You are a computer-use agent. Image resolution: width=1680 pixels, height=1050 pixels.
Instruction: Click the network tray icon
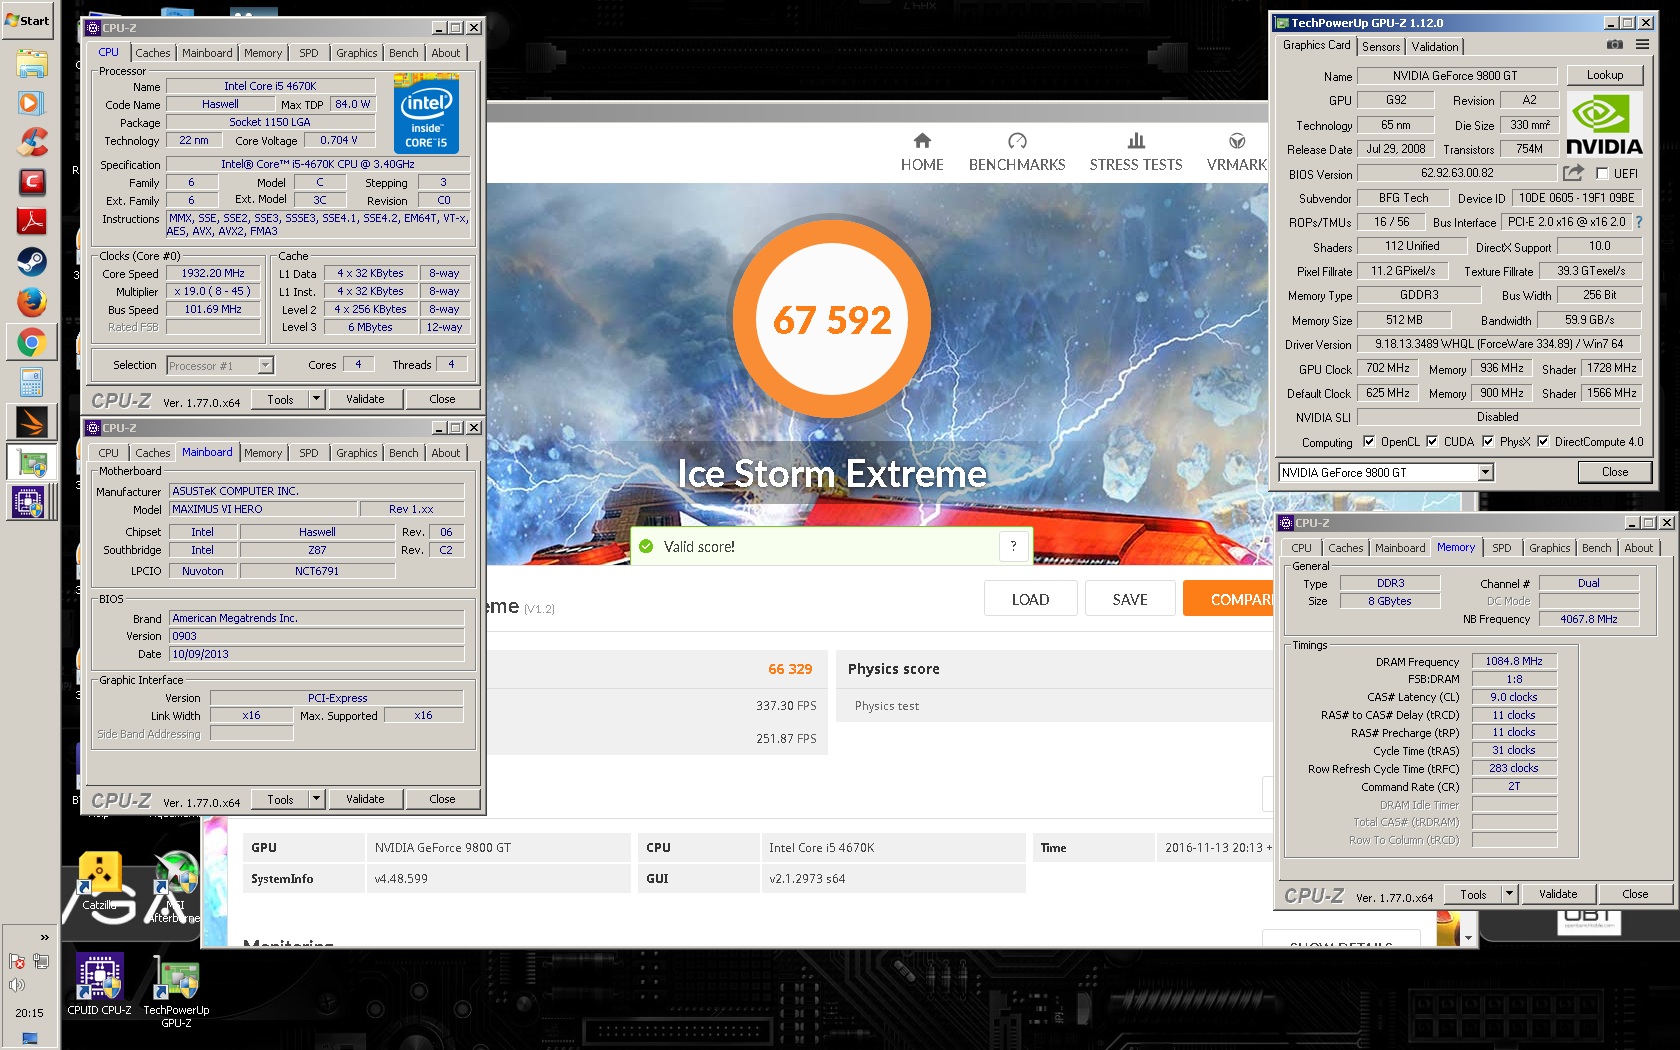pyautogui.click(x=41, y=961)
